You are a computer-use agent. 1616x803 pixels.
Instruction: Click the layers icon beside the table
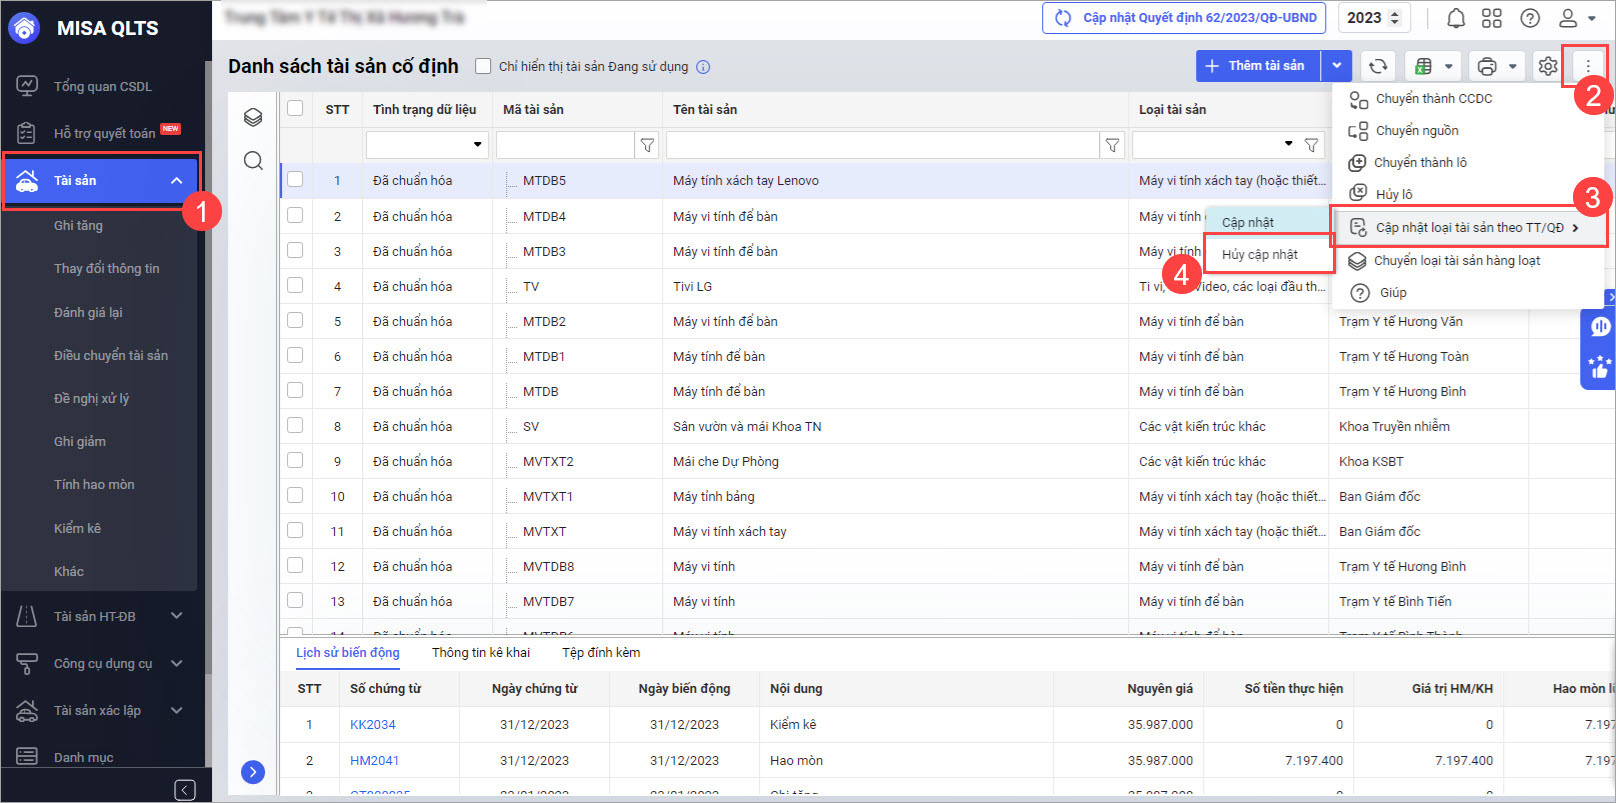tap(253, 117)
